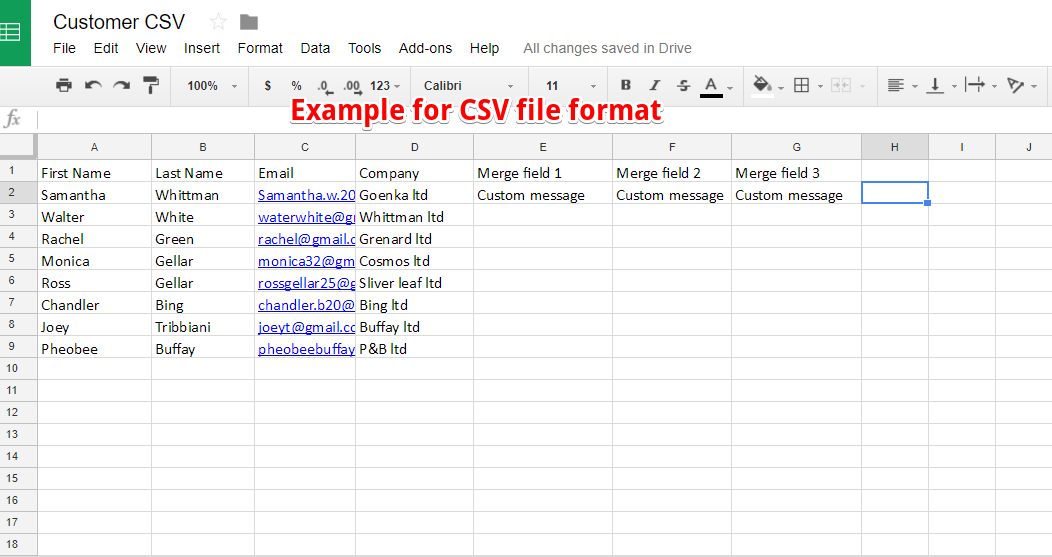Screen dimensions: 1052x557
Task: Open the Help menu
Action: [x=484, y=48]
